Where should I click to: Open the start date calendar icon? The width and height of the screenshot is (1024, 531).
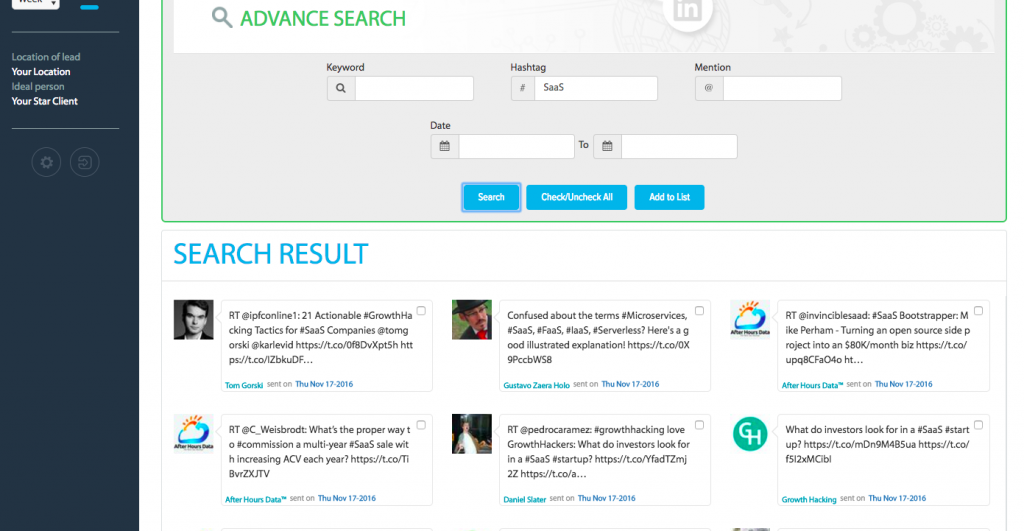tap(445, 146)
